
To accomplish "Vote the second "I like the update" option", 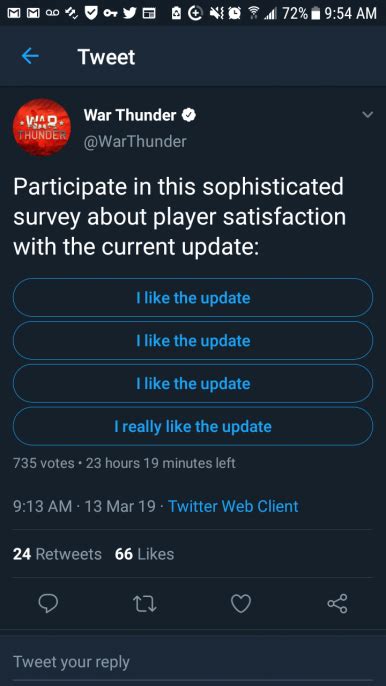I will pos(193,340).
